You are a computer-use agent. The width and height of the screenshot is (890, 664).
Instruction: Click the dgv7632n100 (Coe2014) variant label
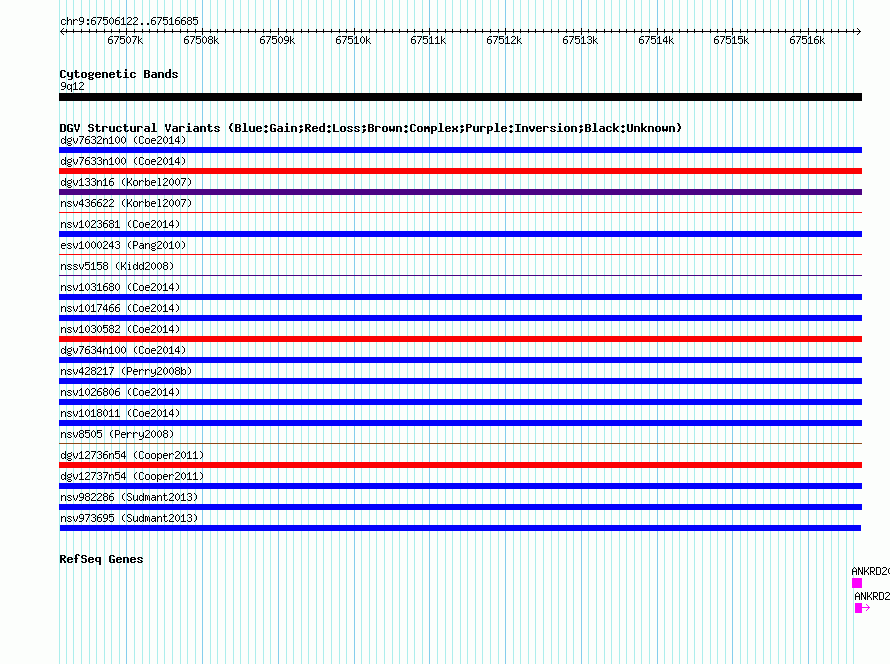pyautogui.click(x=123, y=140)
